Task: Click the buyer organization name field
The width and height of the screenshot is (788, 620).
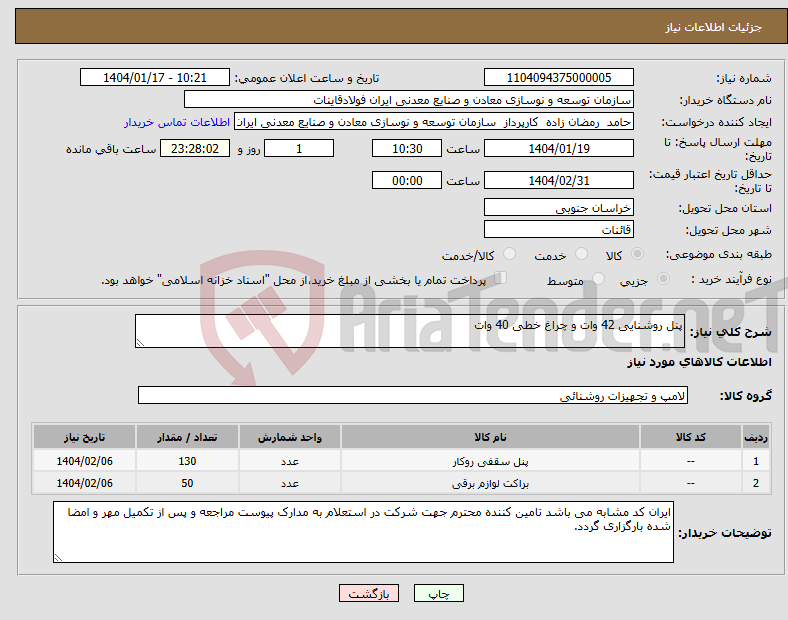Action: pyautogui.click(x=409, y=99)
